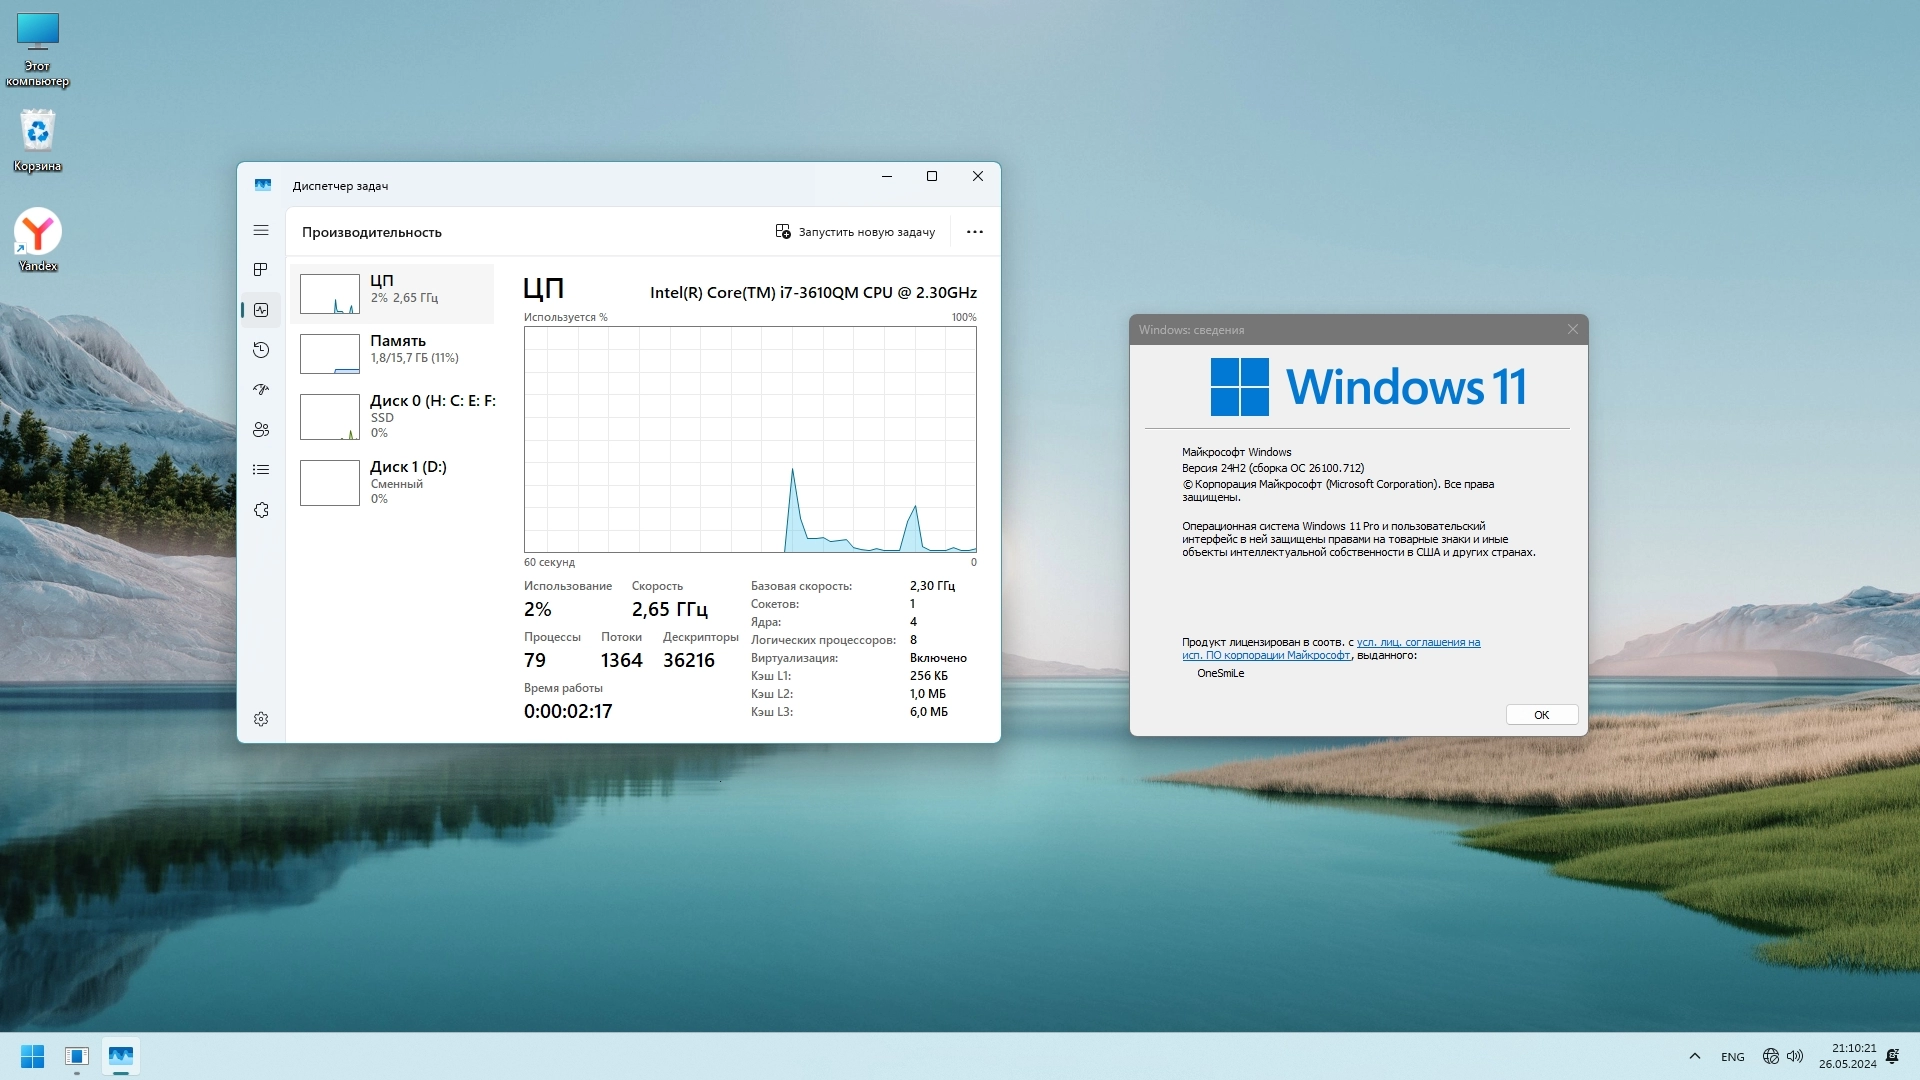Open the Details page icon

tap(261, 470)
